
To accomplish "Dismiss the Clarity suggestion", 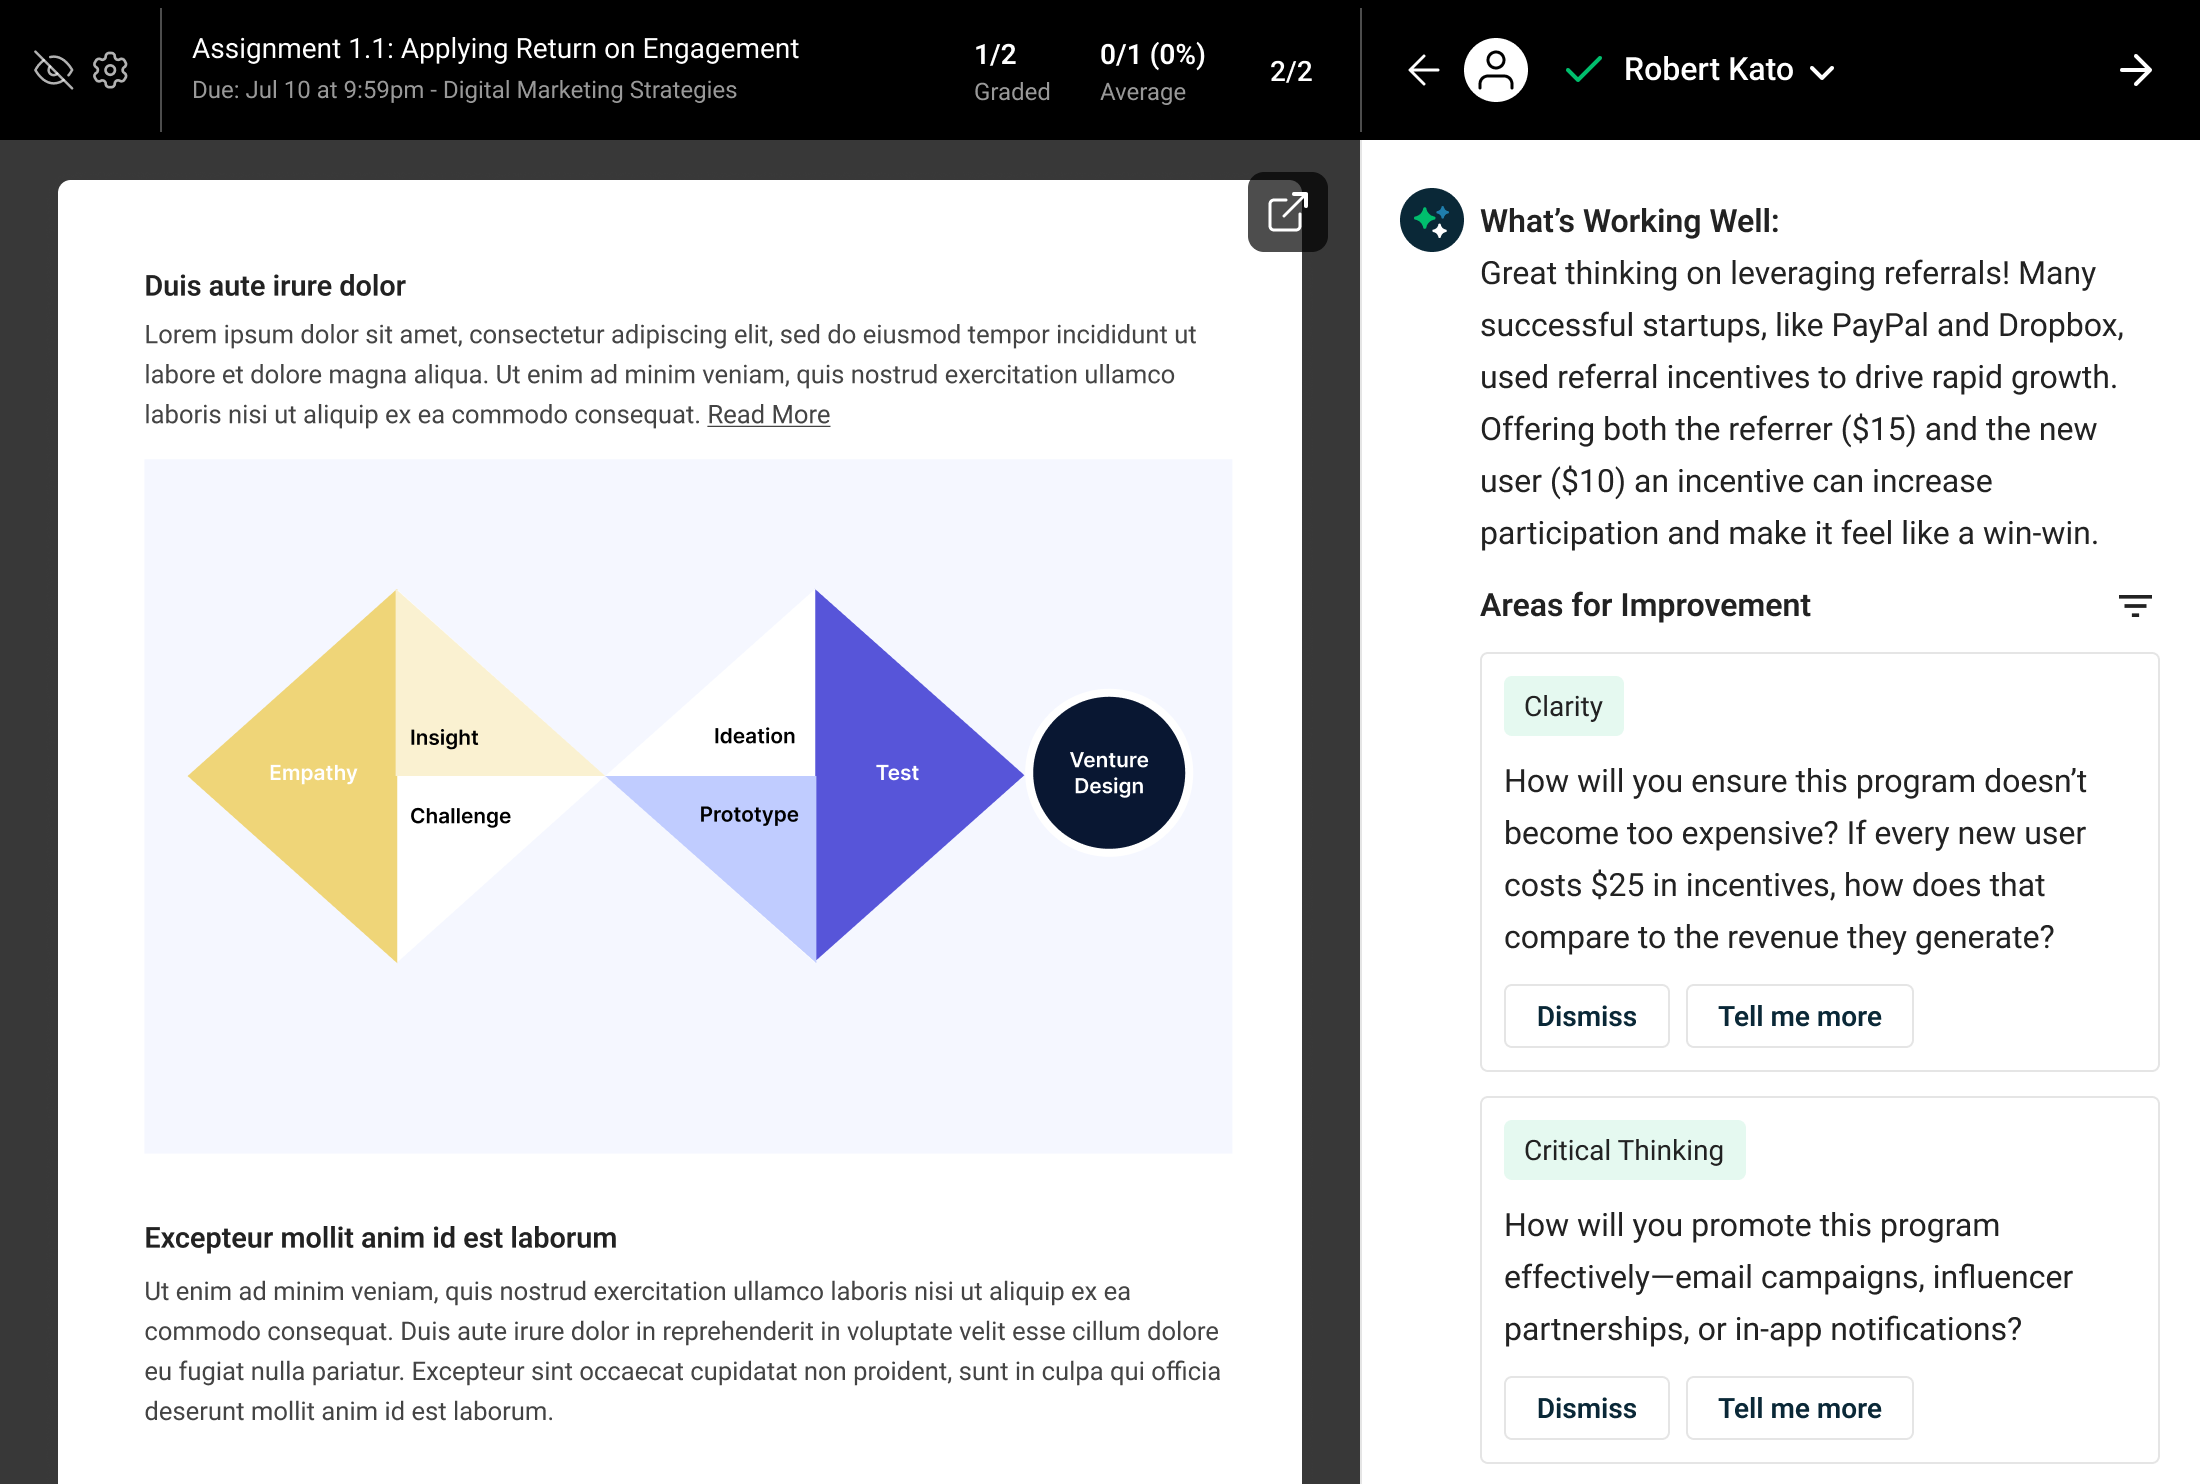I will pyautogui.click(x=1586, y=1016).
